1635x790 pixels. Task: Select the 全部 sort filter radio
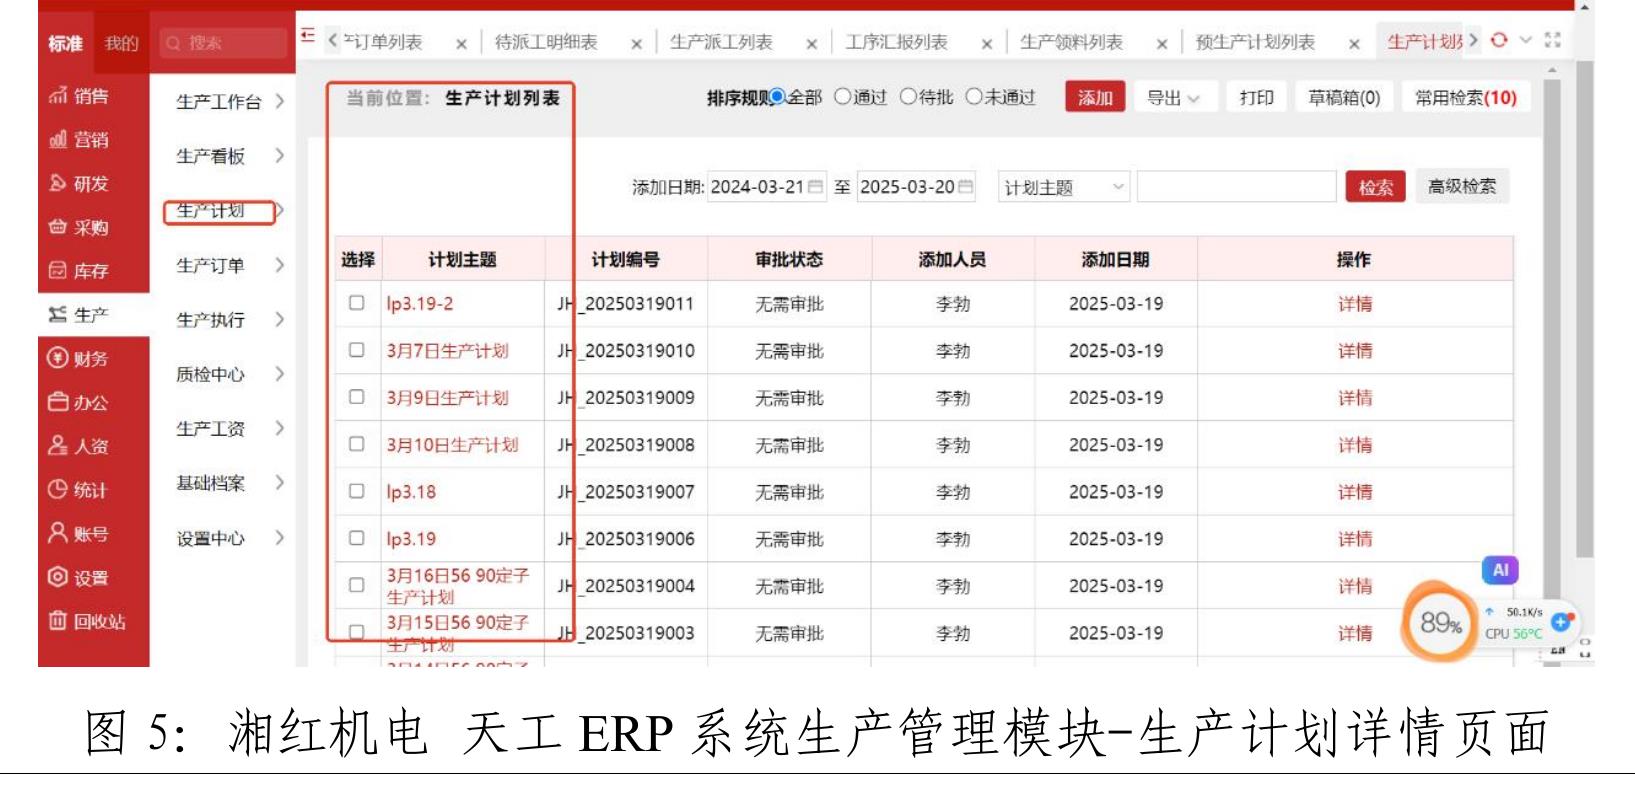[778, 97]
